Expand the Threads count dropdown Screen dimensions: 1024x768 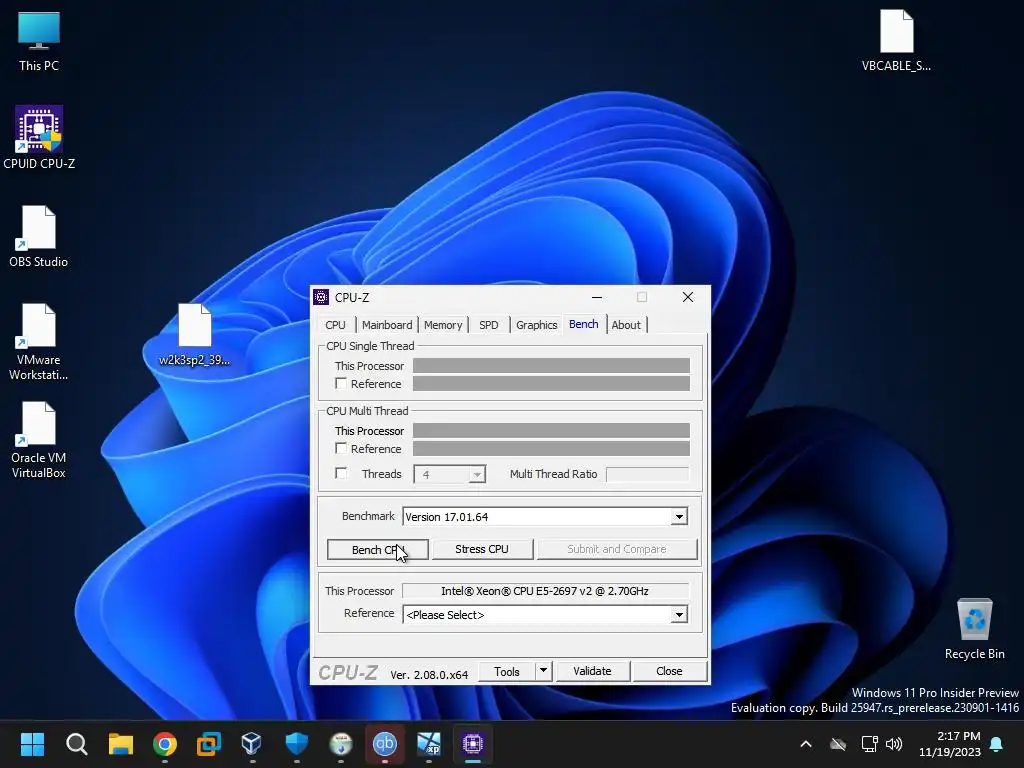477,474
